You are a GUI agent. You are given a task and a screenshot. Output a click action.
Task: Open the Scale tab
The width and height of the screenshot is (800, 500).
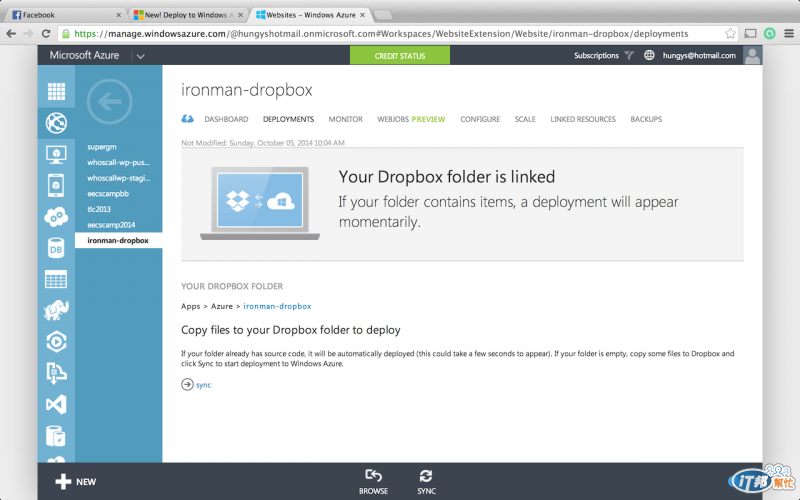(x=525, y=119)
